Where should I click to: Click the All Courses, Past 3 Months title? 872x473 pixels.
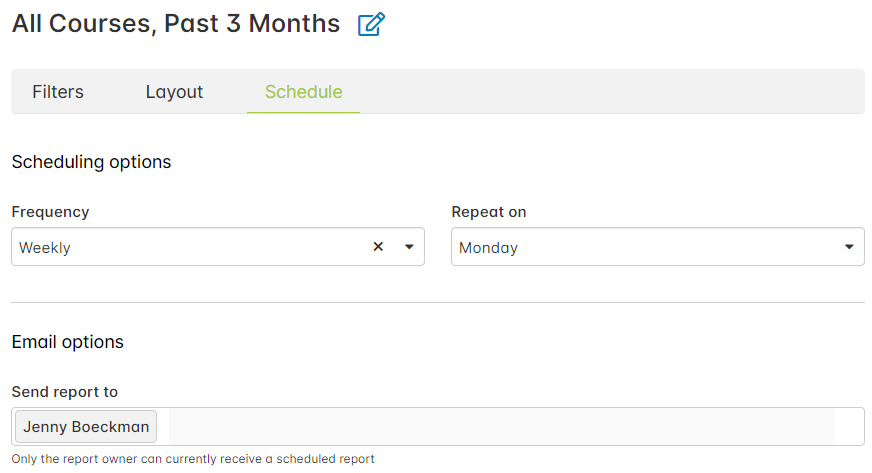pyautogui.click(x=176, y=24)
